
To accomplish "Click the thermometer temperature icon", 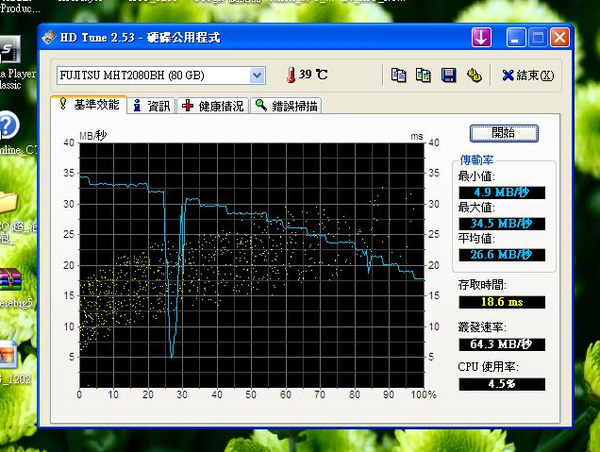I will click(x=291, y=75).
